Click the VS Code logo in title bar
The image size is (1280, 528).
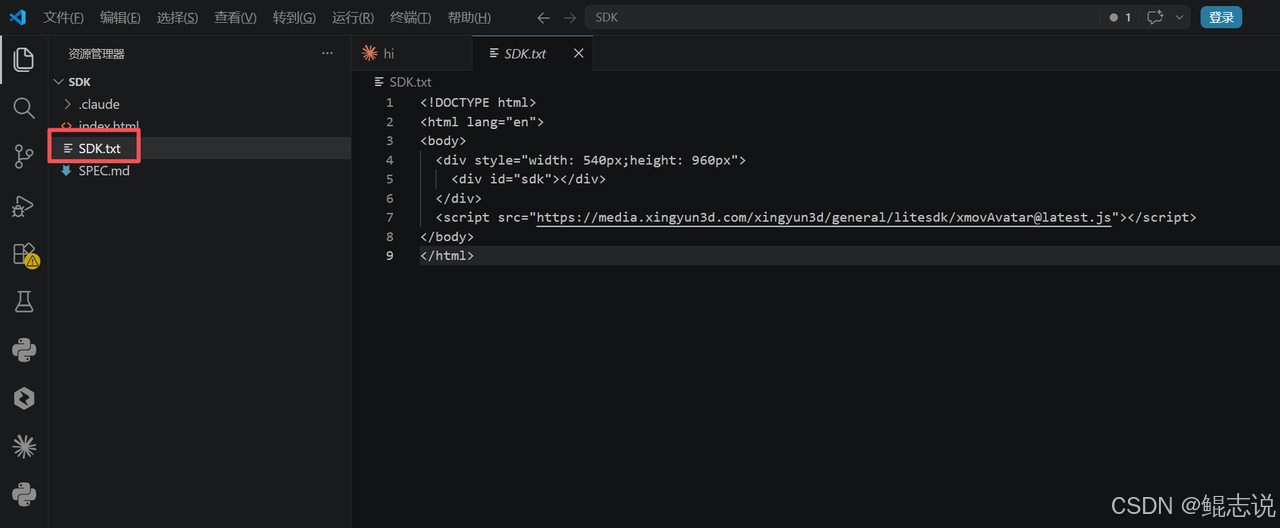click(x=17, y=17)
